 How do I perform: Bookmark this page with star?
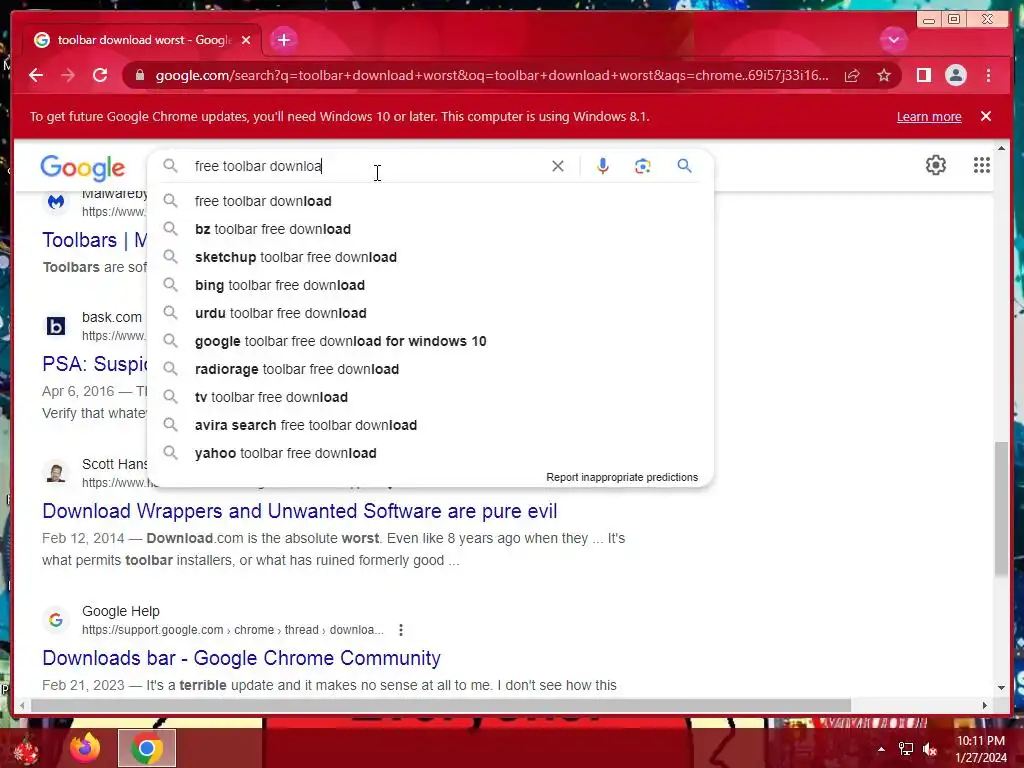(x=884, y=76)
